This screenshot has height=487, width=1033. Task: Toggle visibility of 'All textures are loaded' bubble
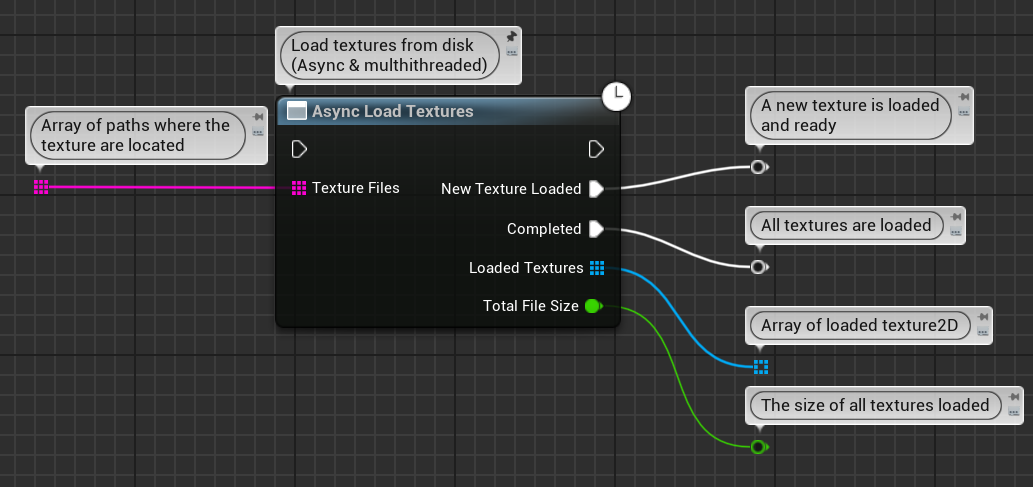tap(956, 232)
